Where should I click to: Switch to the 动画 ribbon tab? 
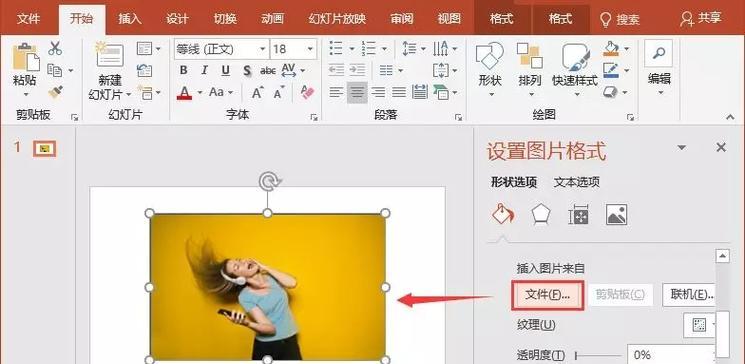272,19
